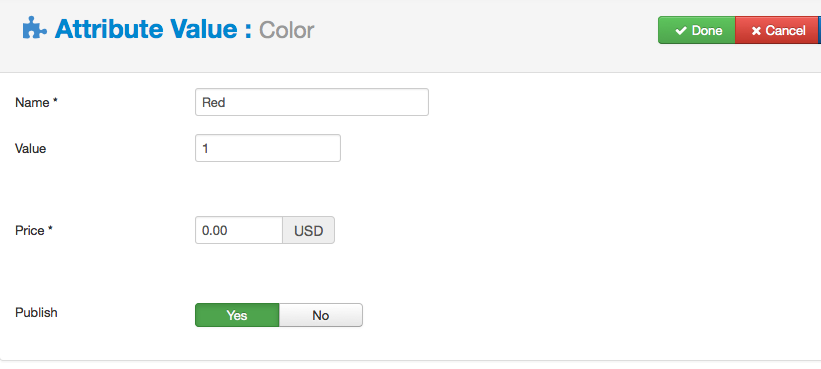This screenshot has width=821, height=369.
Task: Click the checkmark icon inside Done button
Action: coord(681,31)
